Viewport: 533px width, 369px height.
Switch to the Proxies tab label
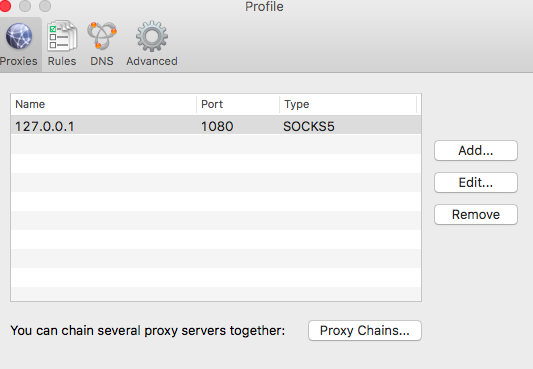tap(18, 61)
